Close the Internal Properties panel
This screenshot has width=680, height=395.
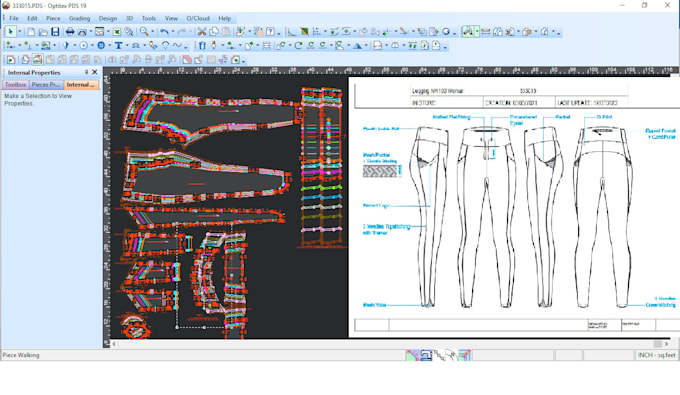pyautogui.click(x=95, y=72)
